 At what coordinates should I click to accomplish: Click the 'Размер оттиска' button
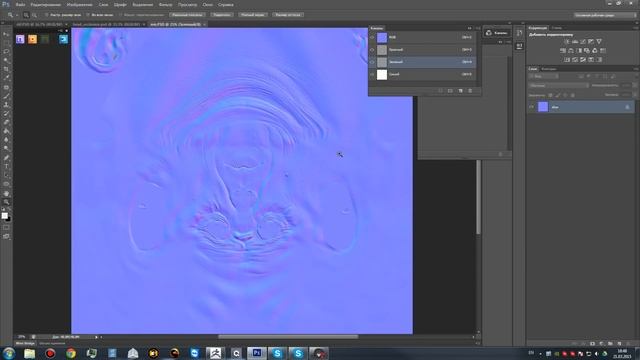coord(288,15)
